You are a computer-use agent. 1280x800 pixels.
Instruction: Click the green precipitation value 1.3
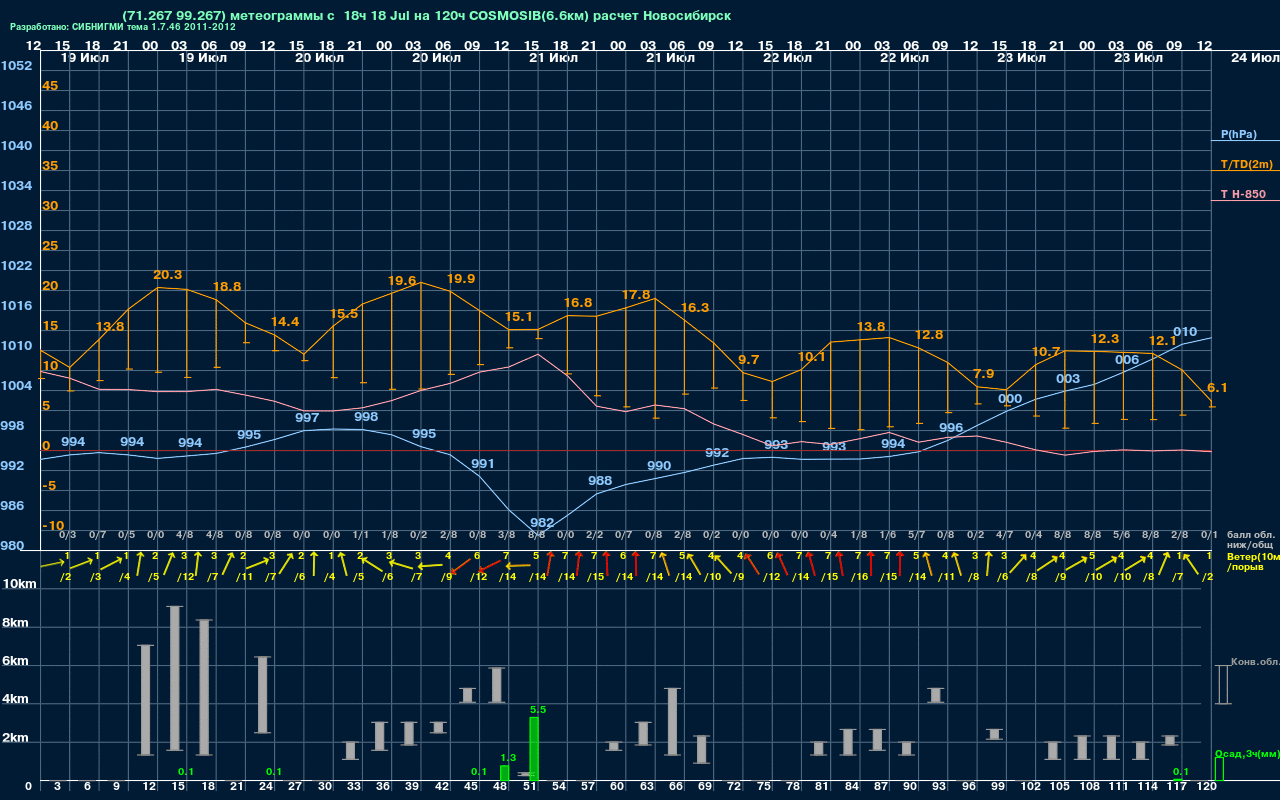pos(508,758)
